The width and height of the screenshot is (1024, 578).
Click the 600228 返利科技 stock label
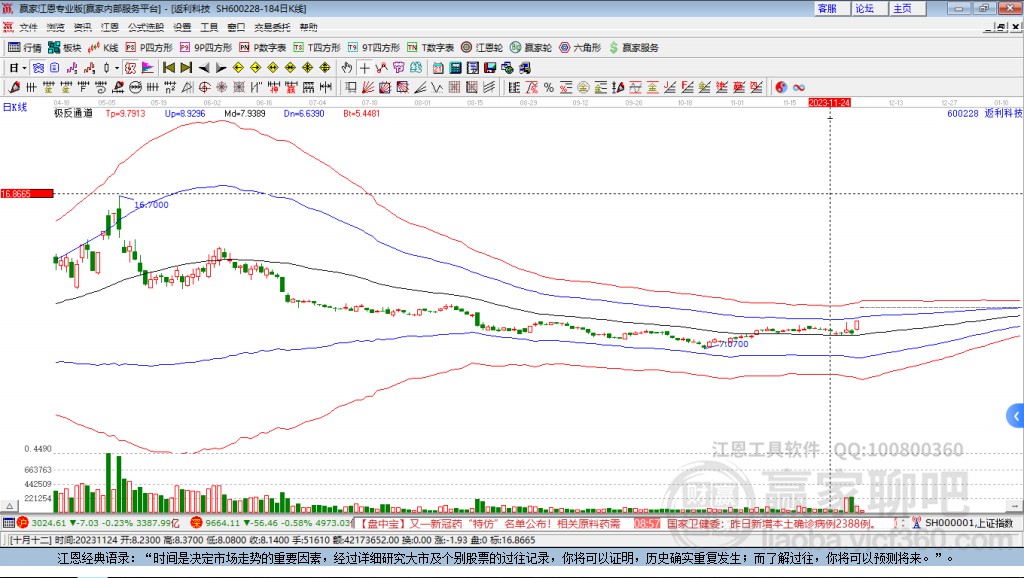pos(985,114)
